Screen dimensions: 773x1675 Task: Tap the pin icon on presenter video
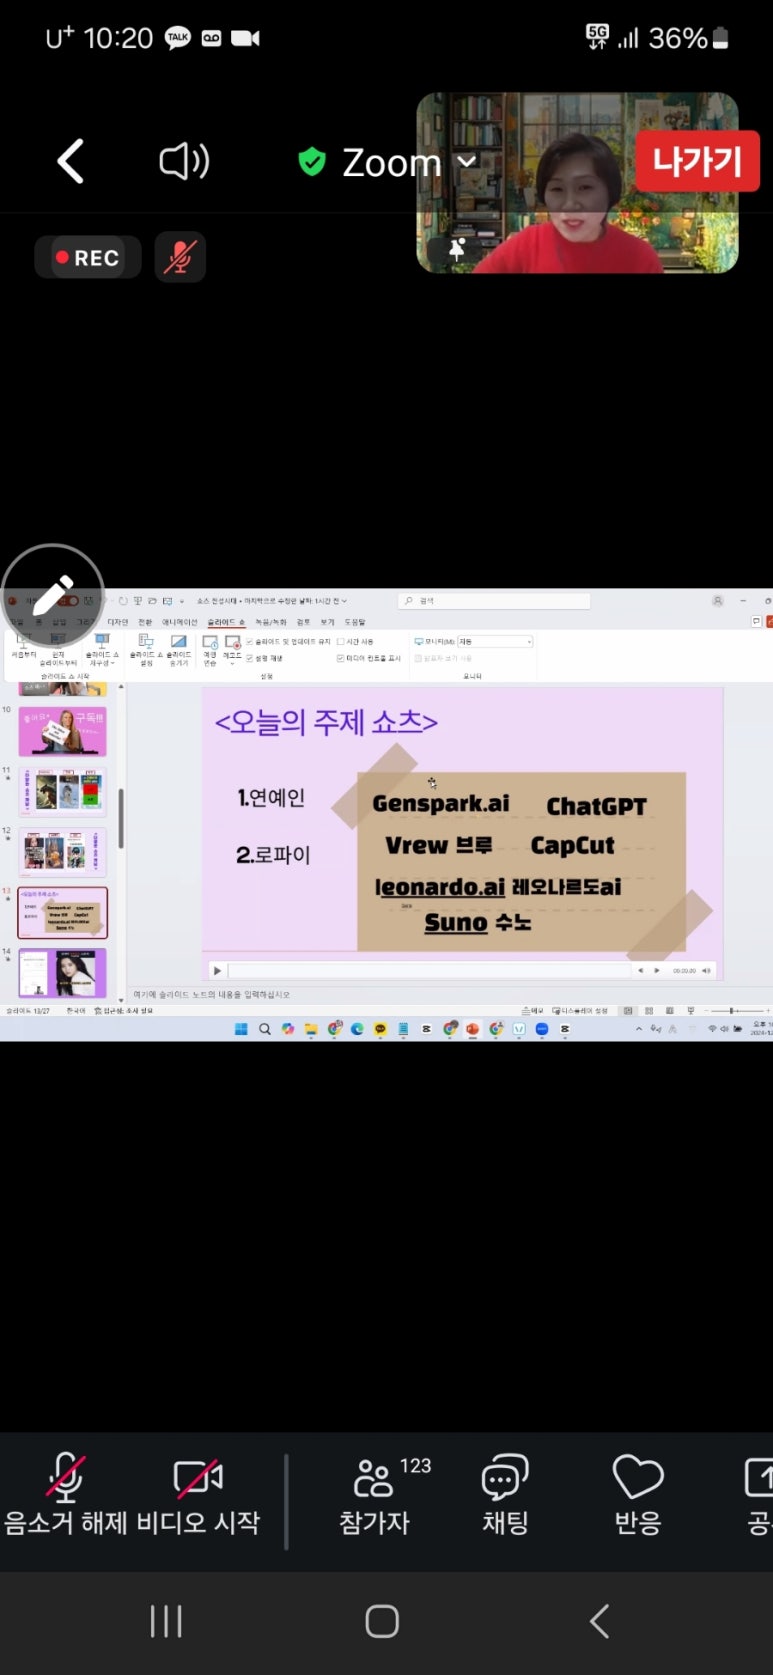click(457, 250)
